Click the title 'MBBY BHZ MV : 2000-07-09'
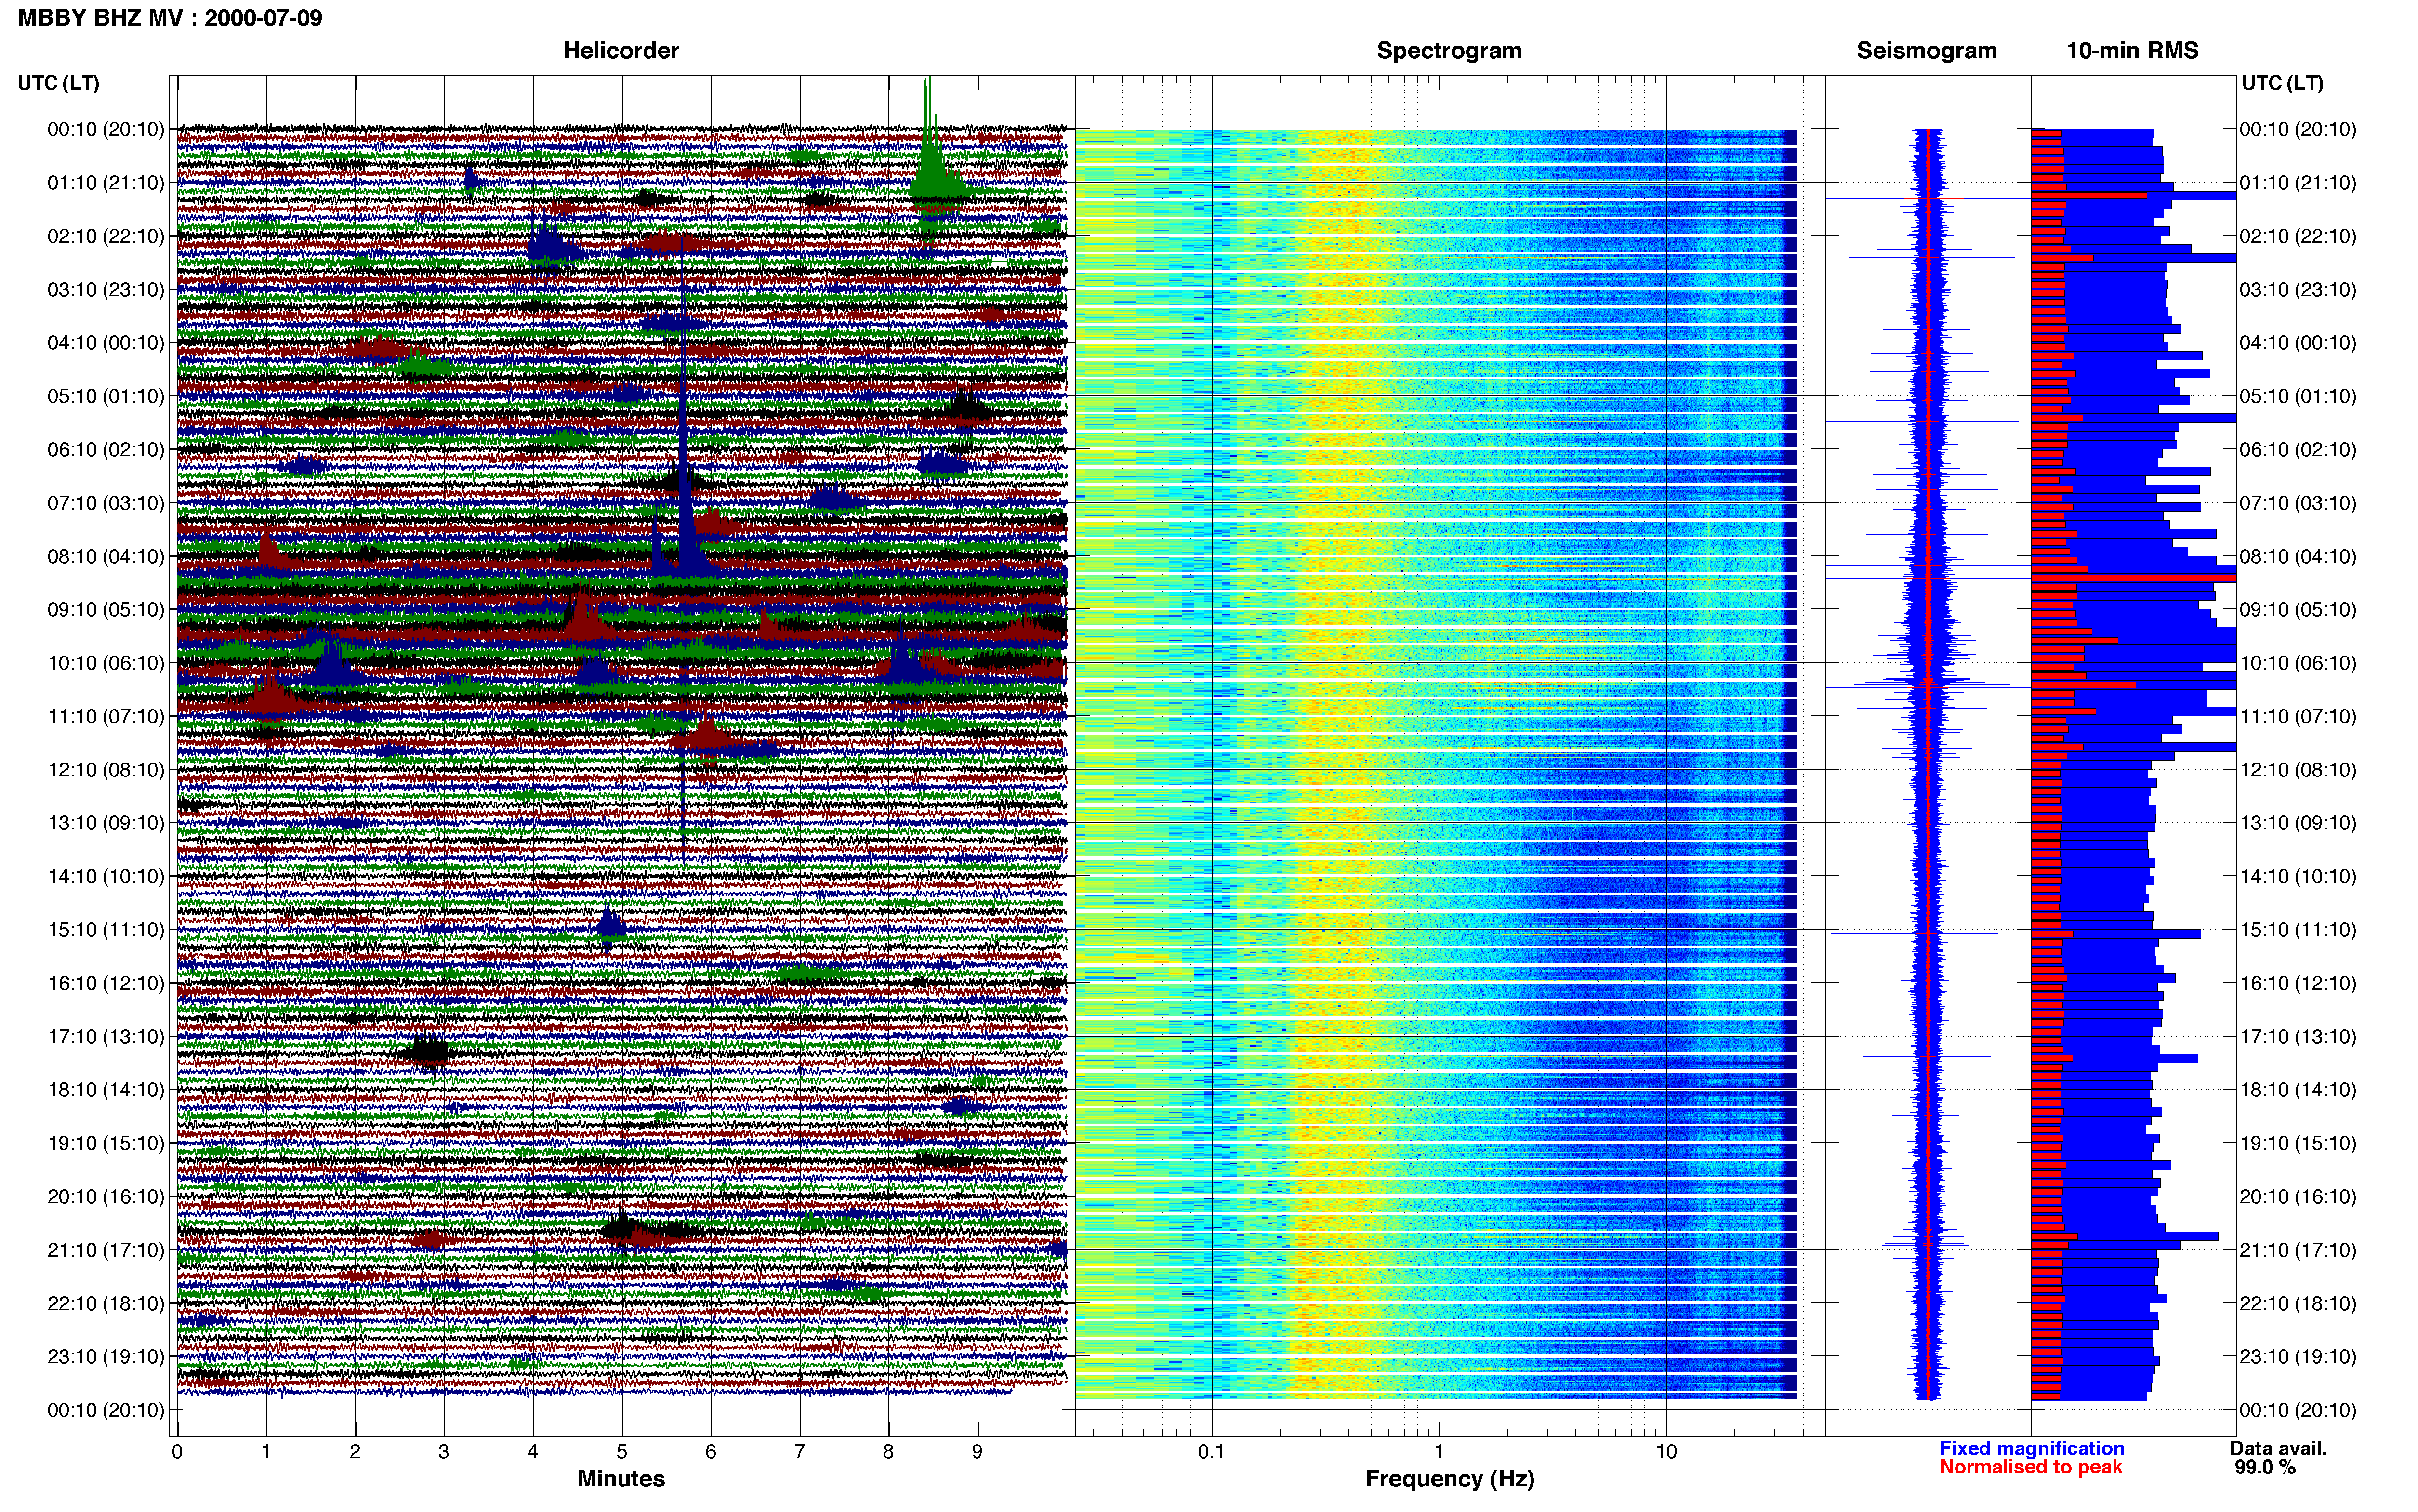The height and width of the screenshot is (1512, 2418). click(x=170, y=17)
